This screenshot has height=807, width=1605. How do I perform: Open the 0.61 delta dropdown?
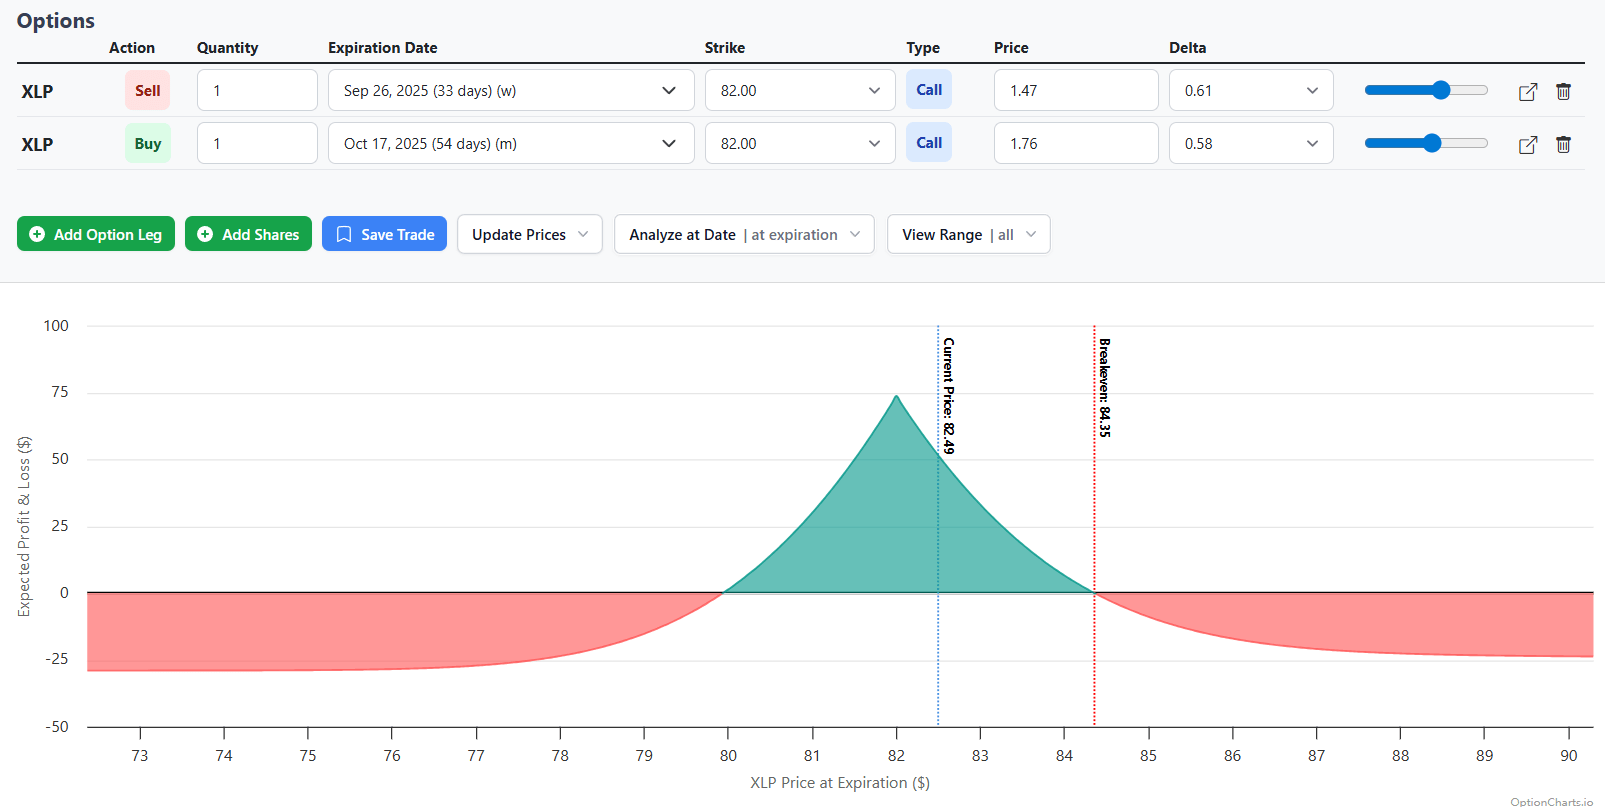1250,91
